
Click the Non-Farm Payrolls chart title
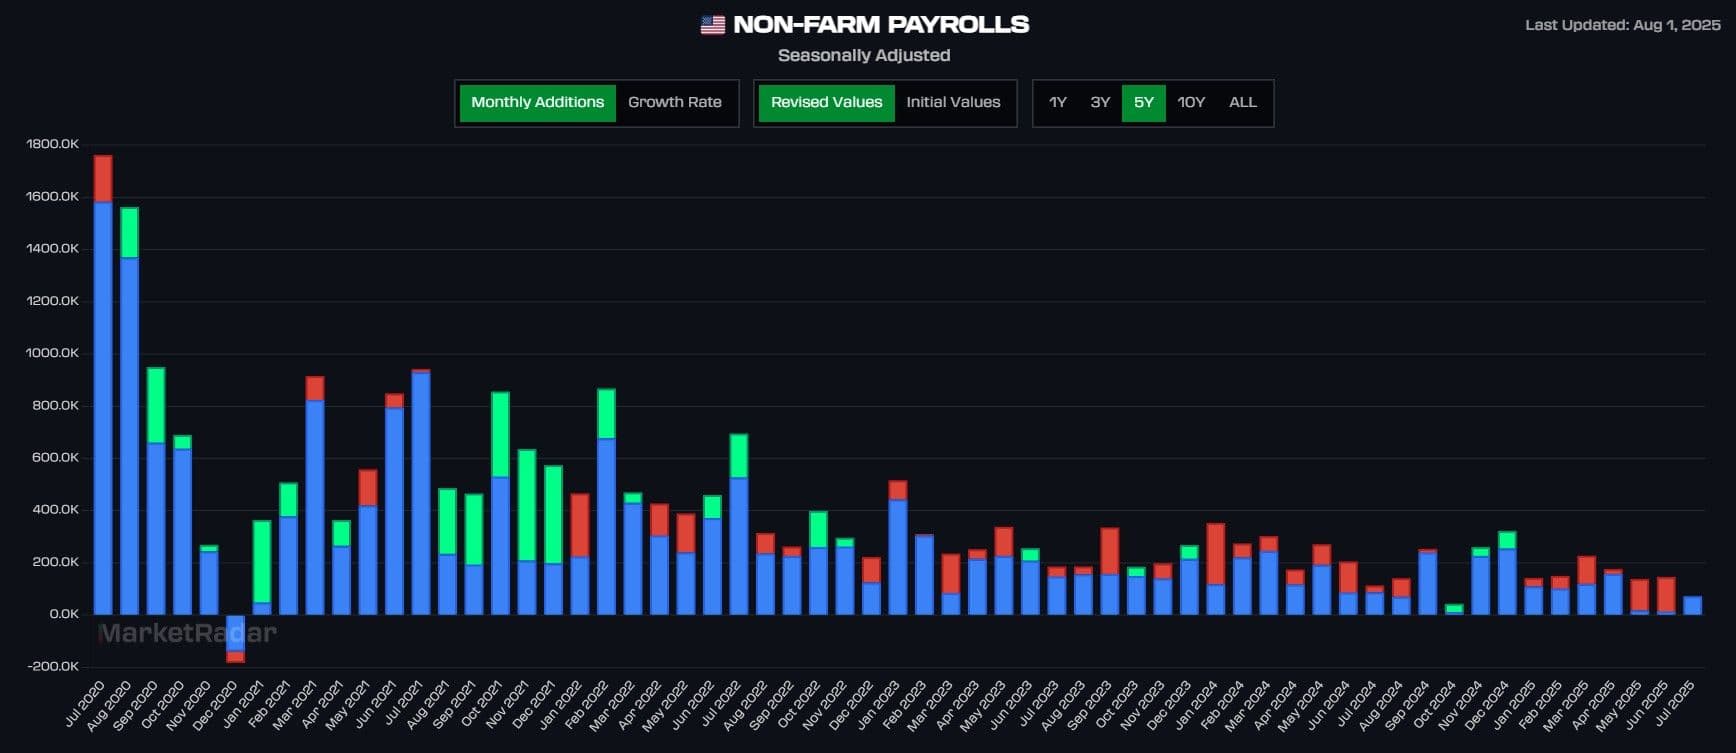point(880,25)
